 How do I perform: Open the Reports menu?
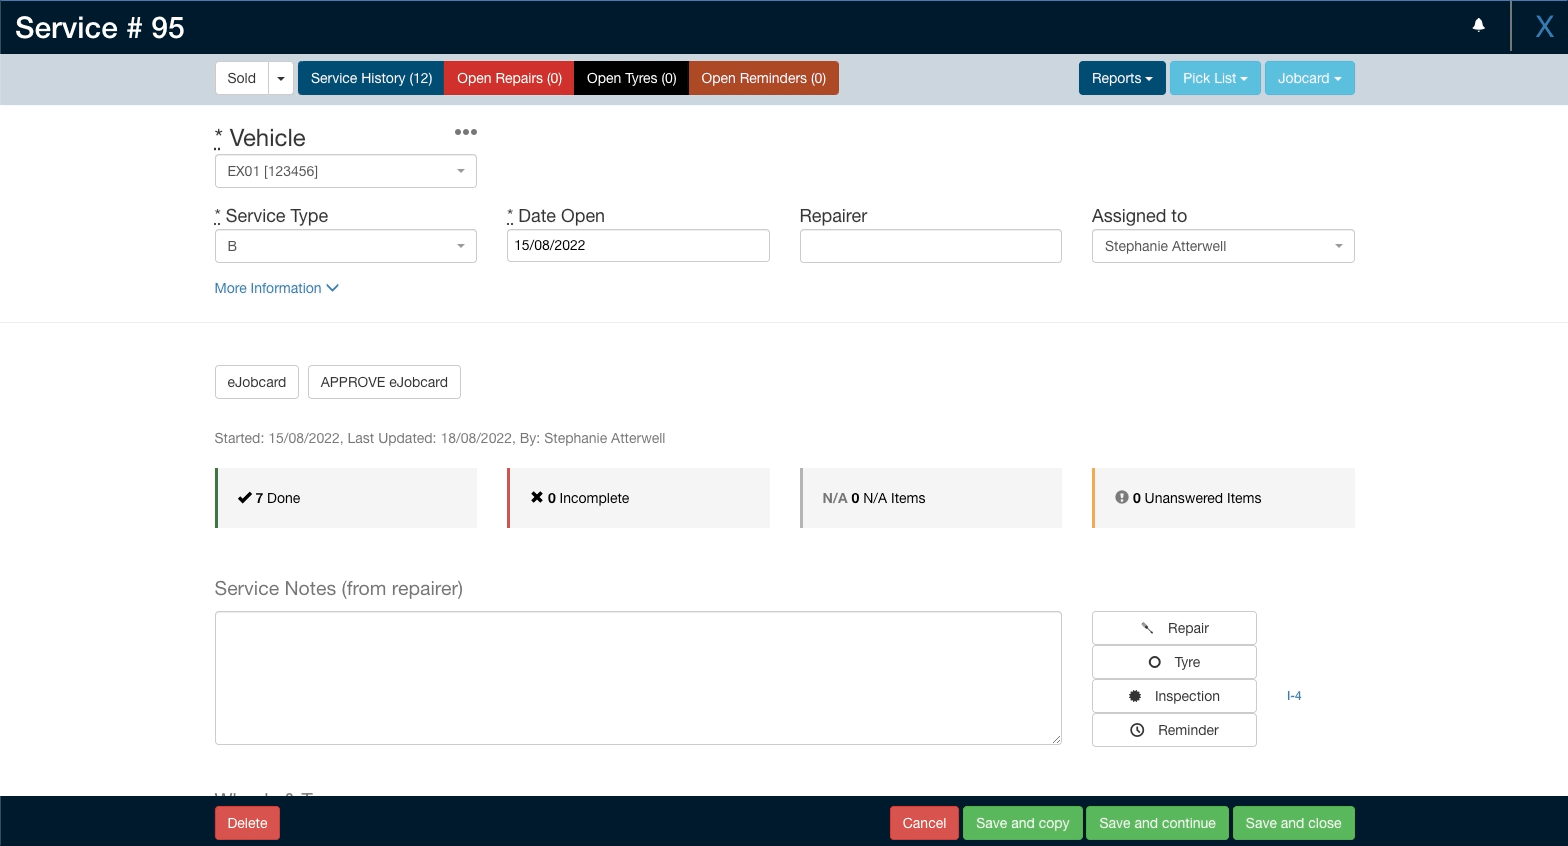click(1121, 78)
